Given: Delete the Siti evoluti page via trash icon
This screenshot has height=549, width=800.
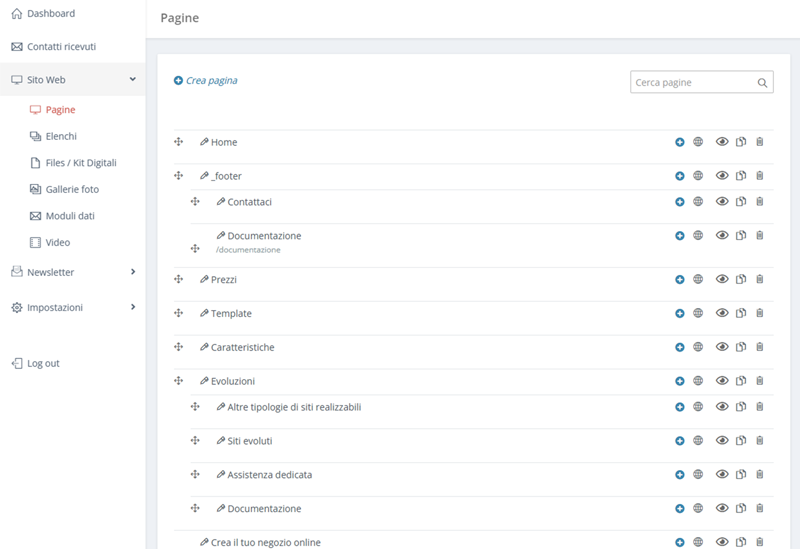Looking at the screenshot, I should click(x=759, y=441).
